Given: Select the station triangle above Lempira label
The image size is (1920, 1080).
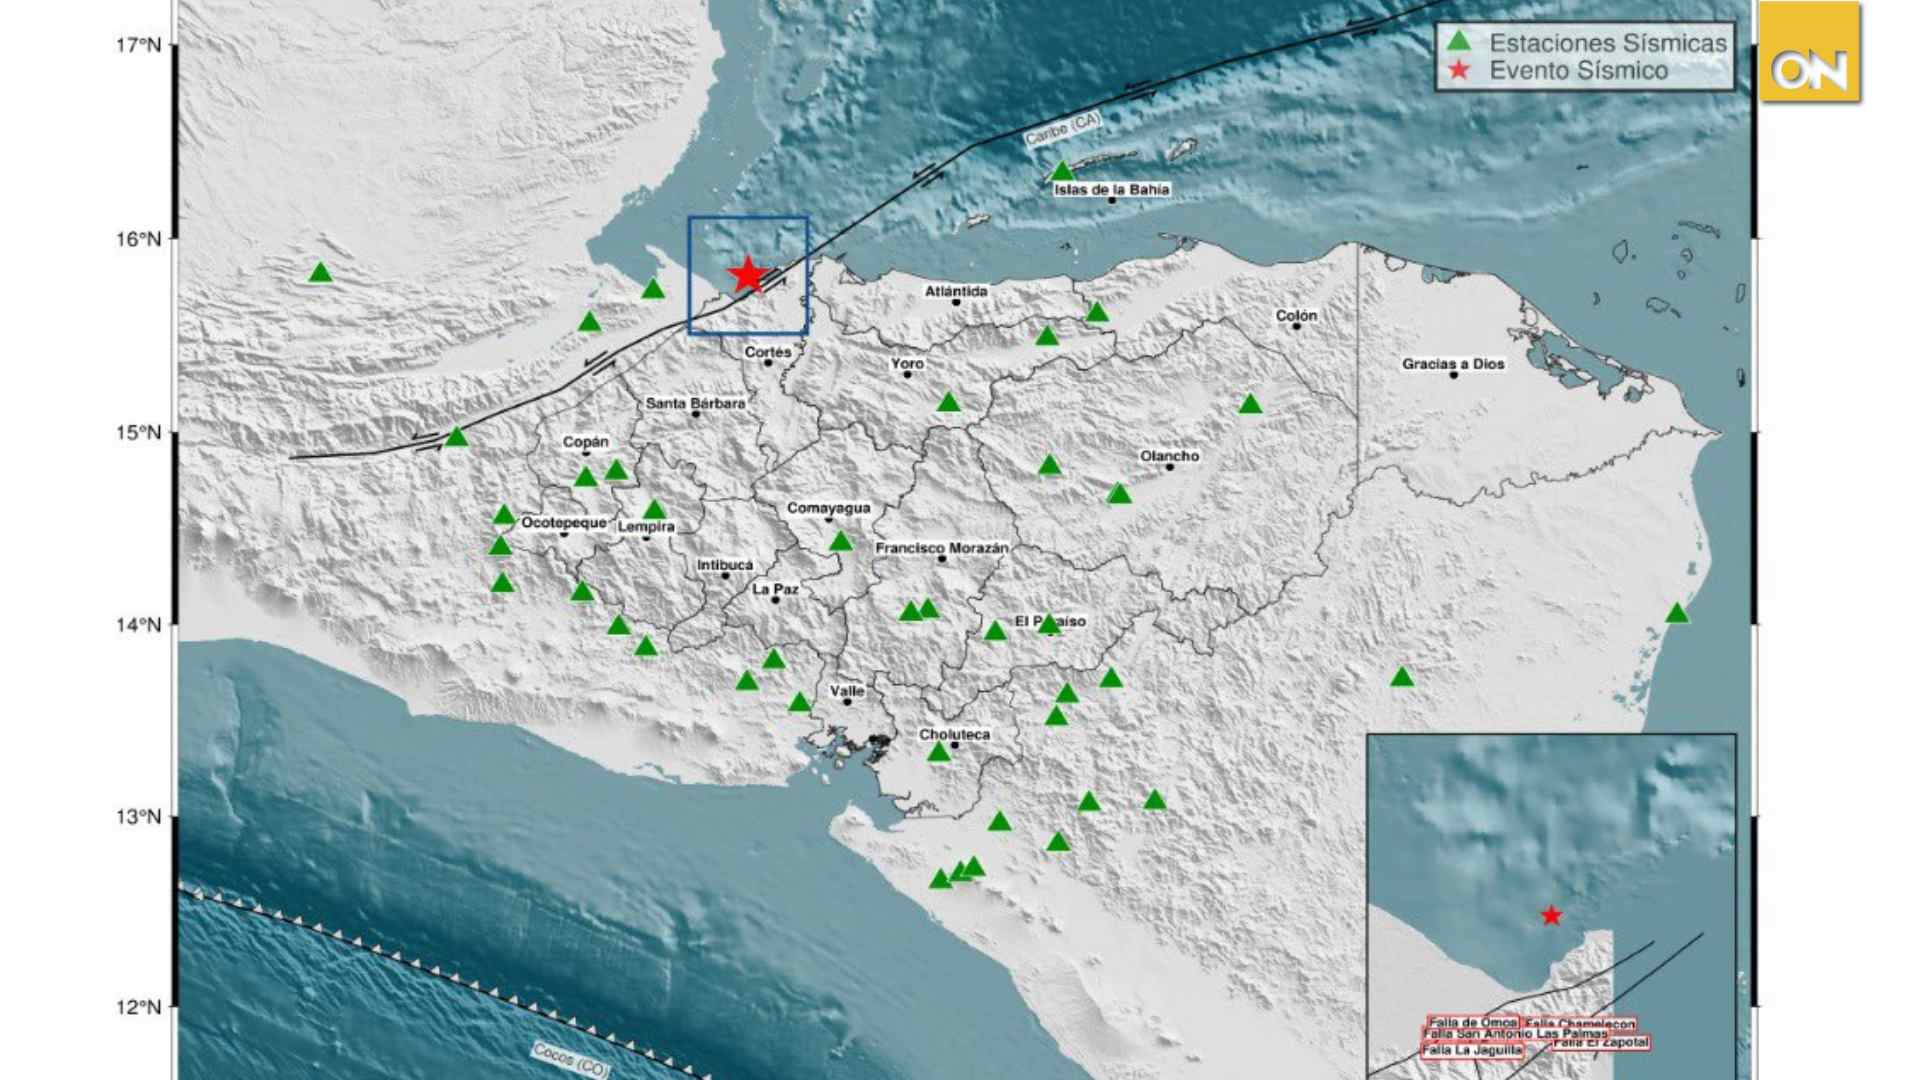Looking at the screenshot, I should (x=654, y=510).
